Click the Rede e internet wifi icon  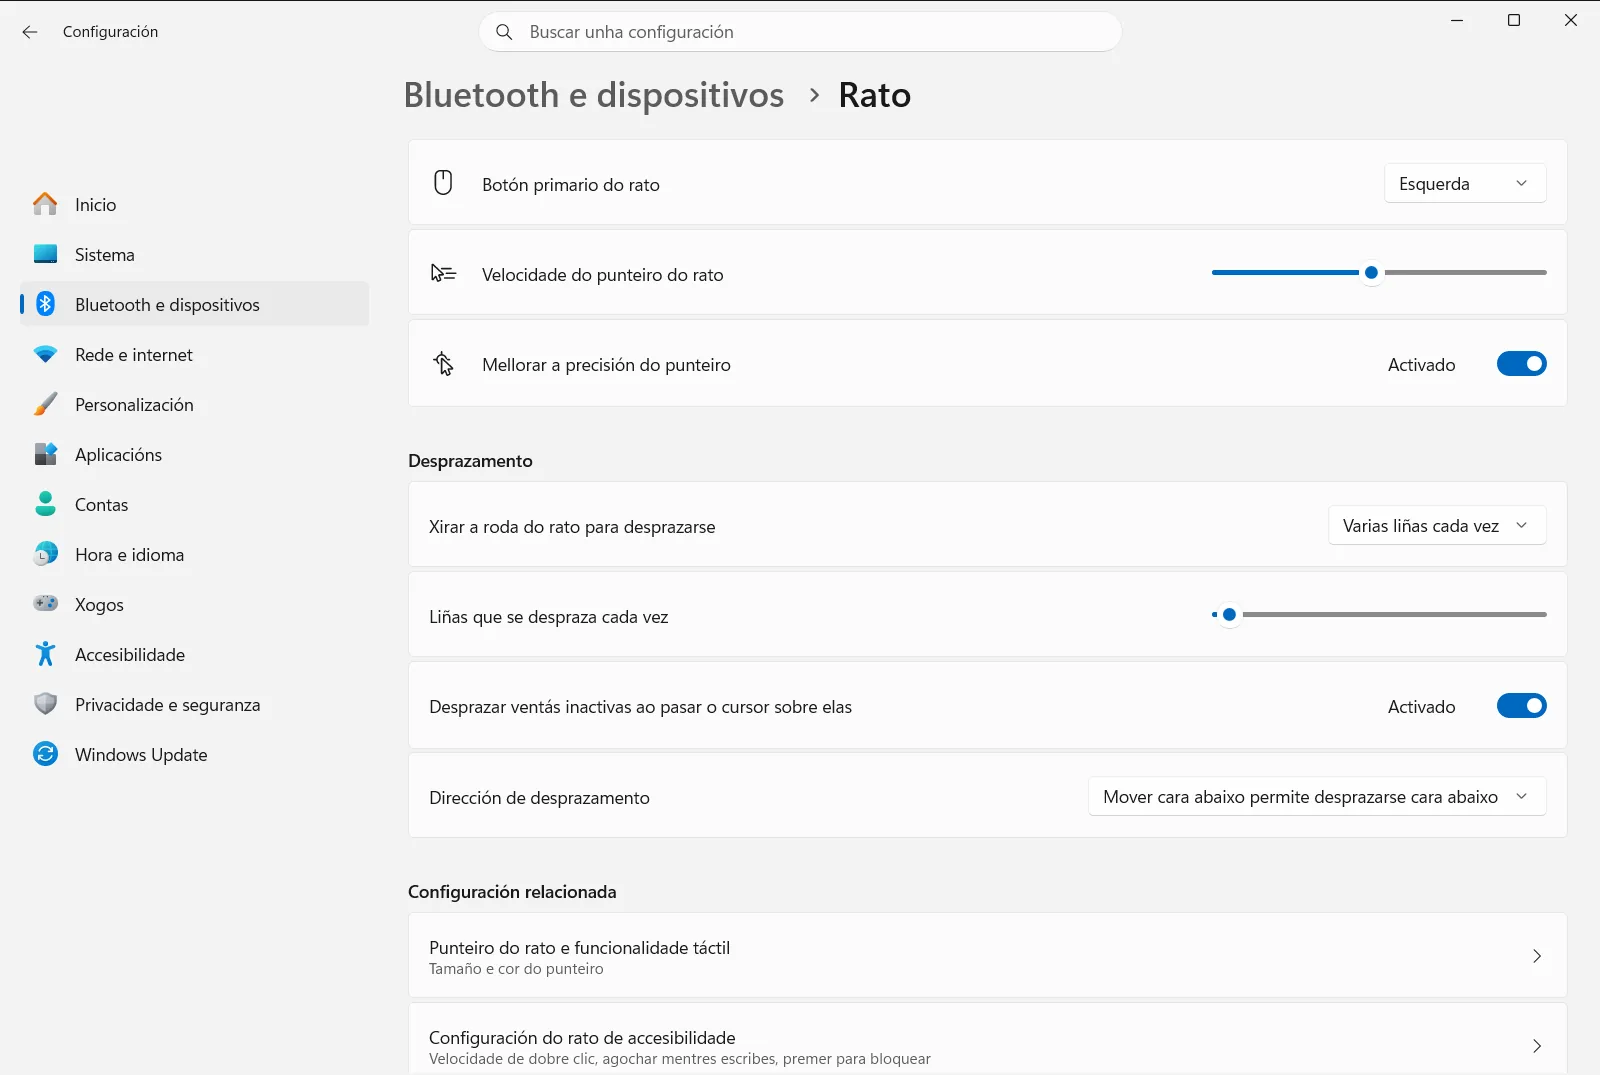pos(45,354)
